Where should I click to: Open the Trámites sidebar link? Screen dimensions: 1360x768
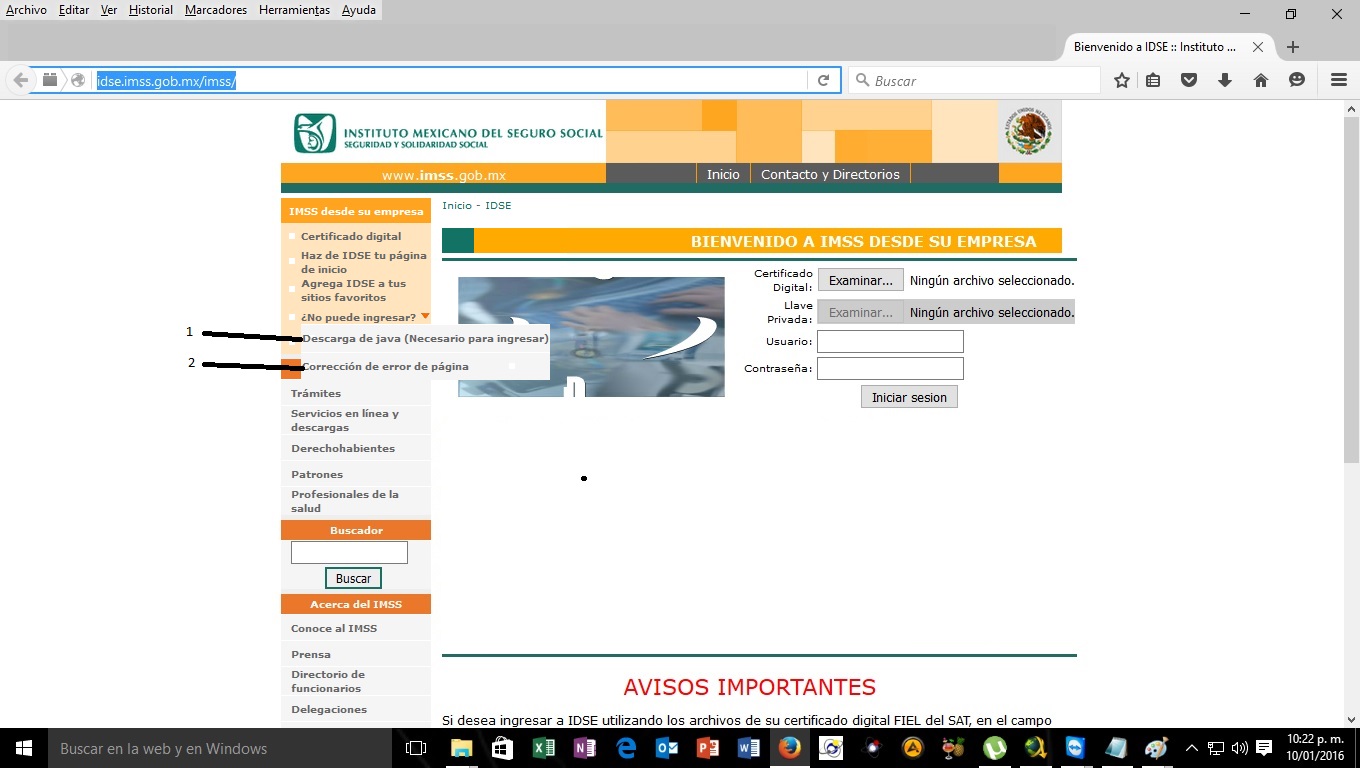(x=316, y=393)
